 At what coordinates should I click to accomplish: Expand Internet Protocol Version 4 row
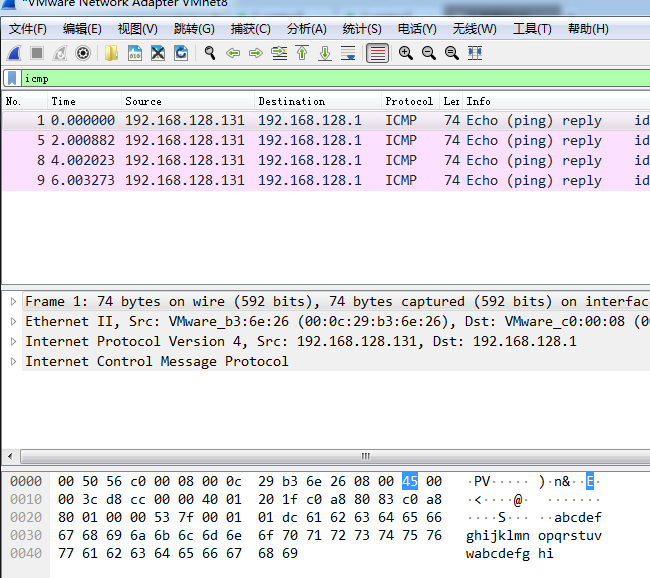(x=13, y=341)
